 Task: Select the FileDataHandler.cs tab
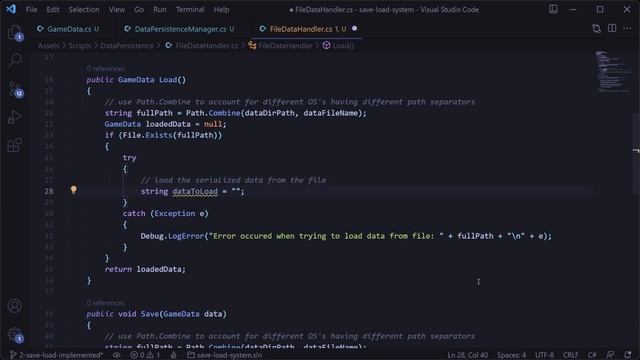click(x=307, y=29)
